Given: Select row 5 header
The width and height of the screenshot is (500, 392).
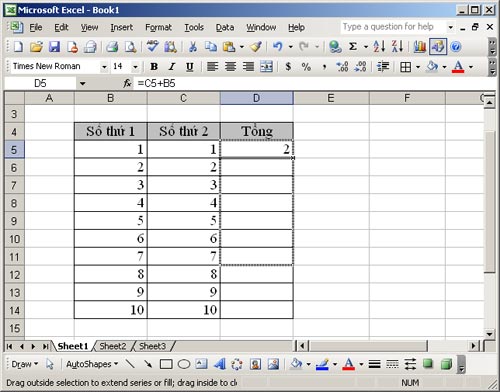Looking at the screenshot, I should tap(14, 149).
